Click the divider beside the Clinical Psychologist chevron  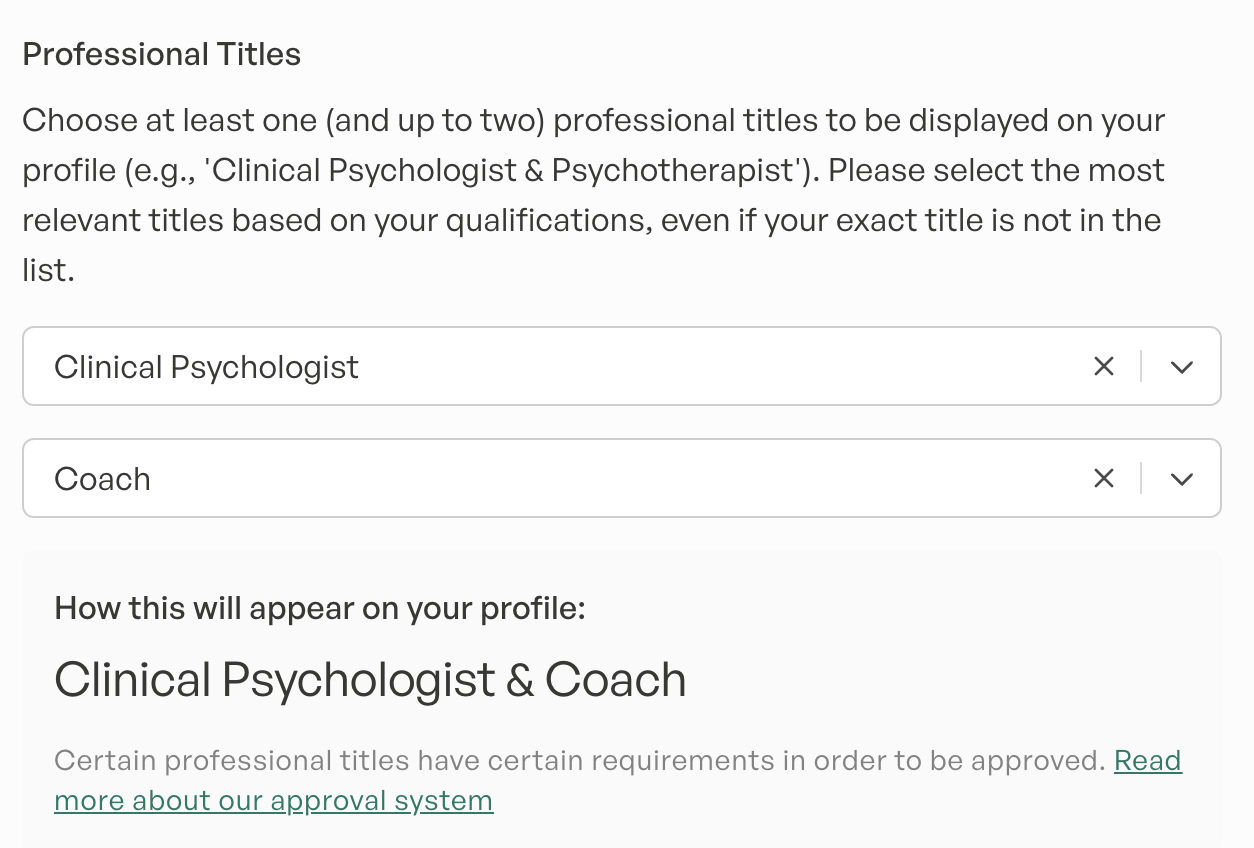coord(1141,367)
